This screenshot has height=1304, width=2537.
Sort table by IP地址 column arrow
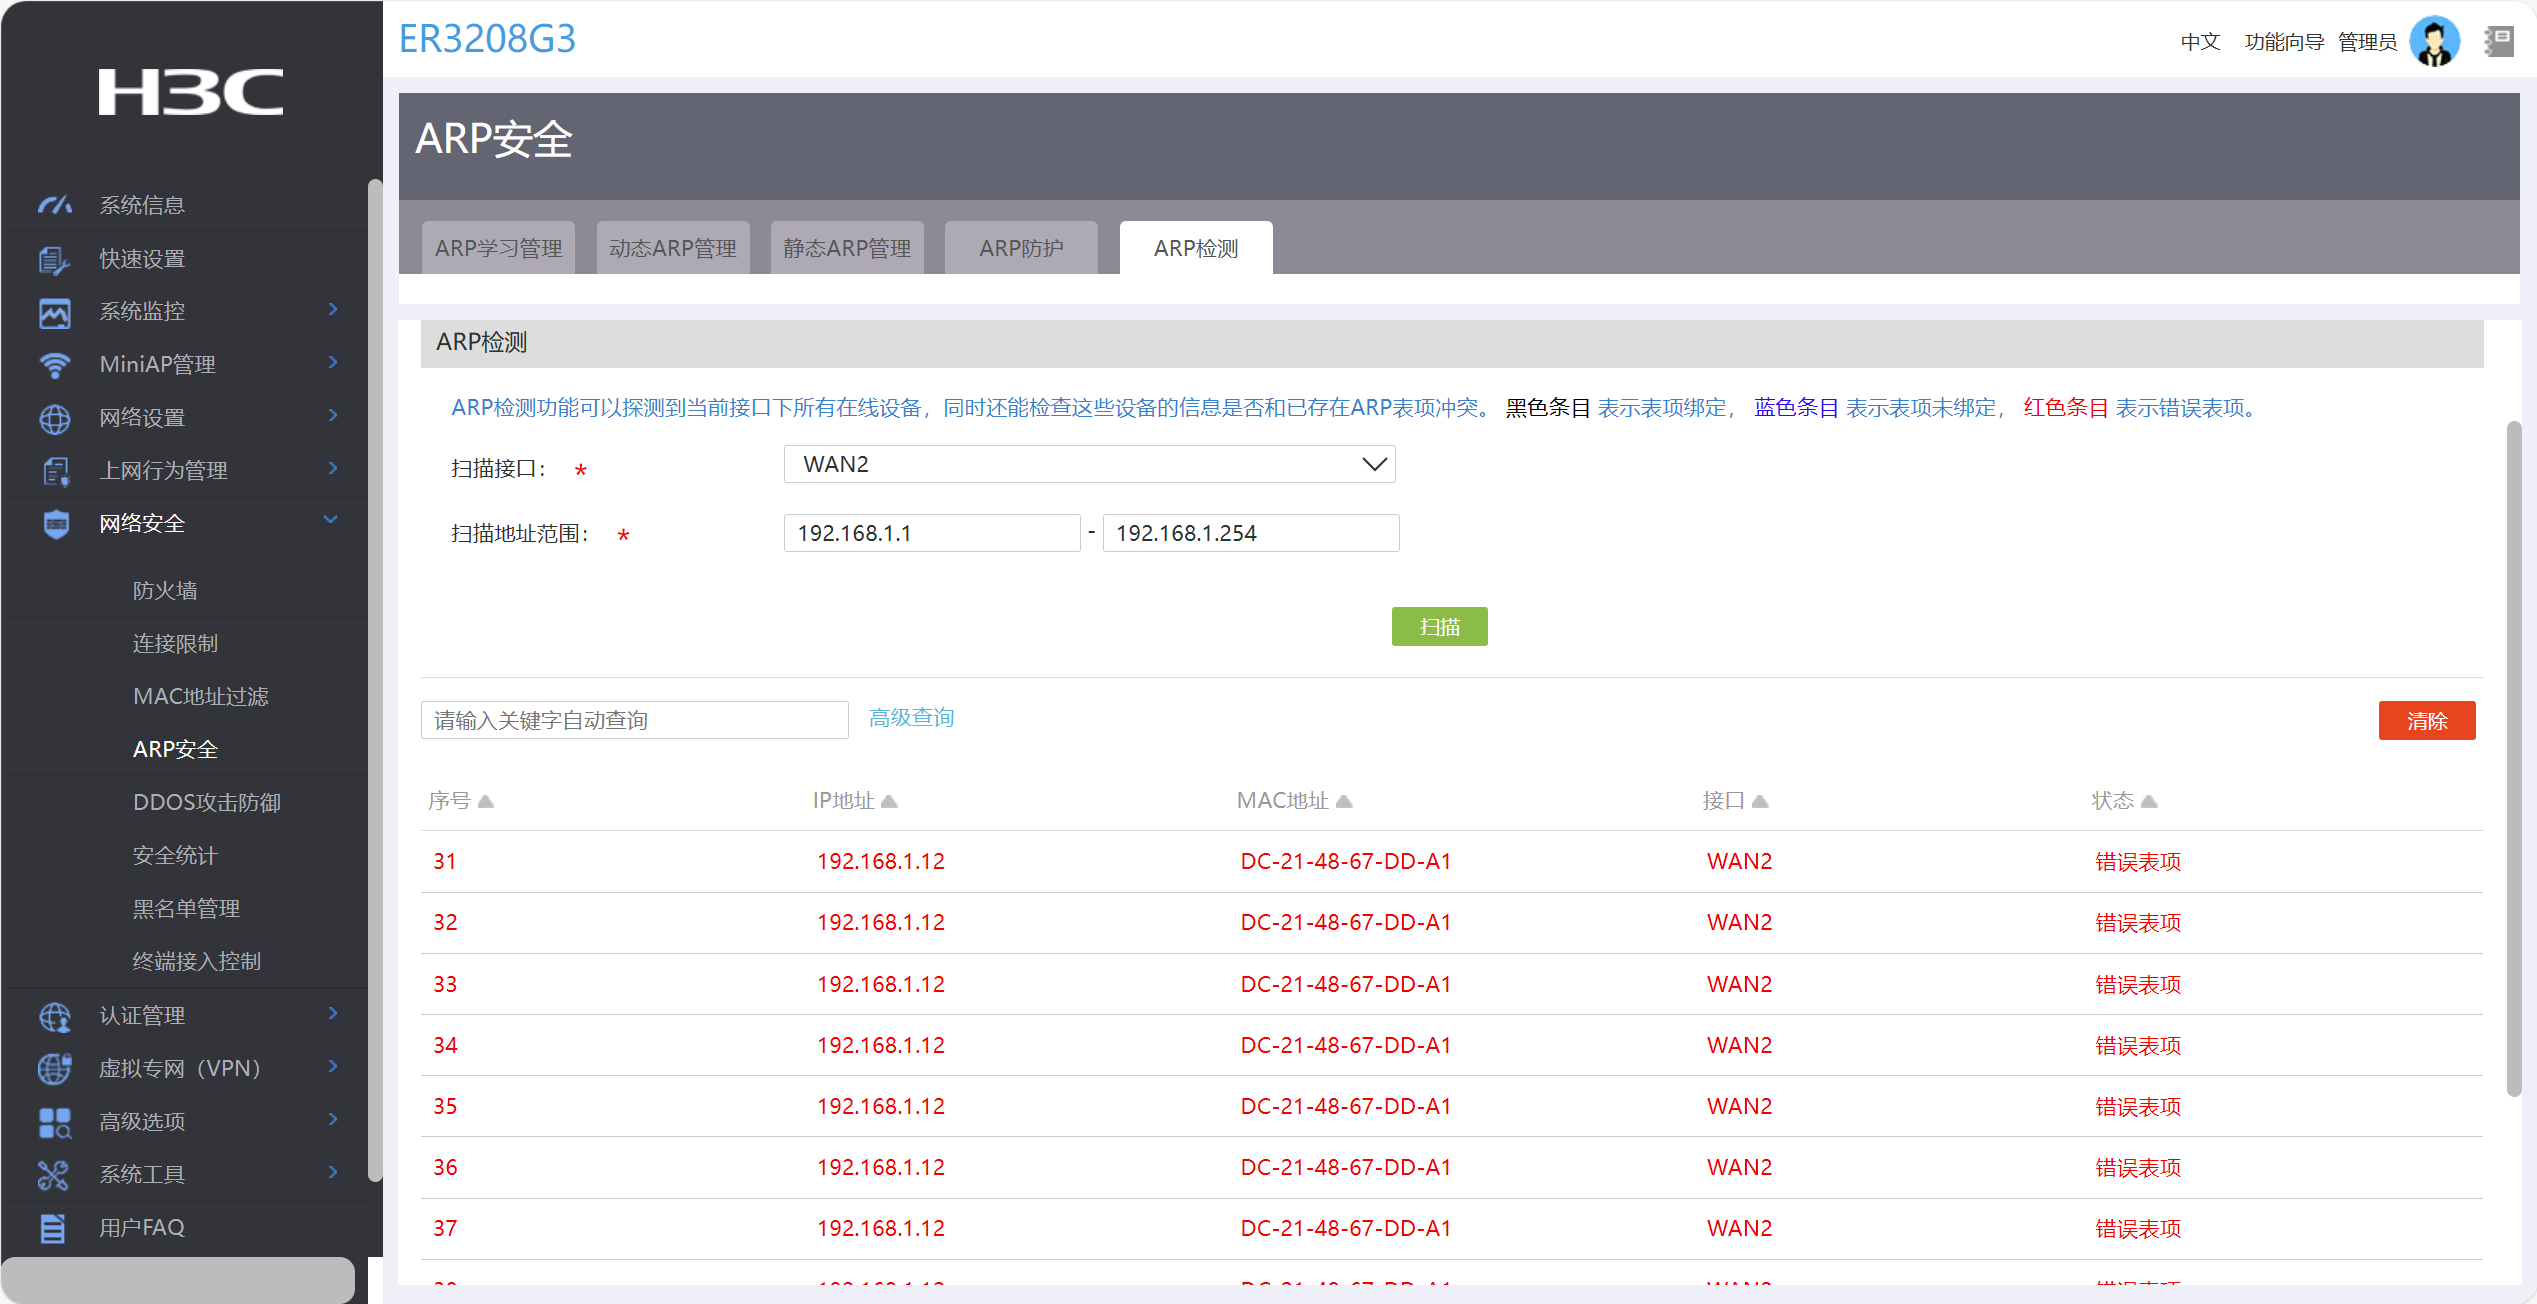coord(889,801)
